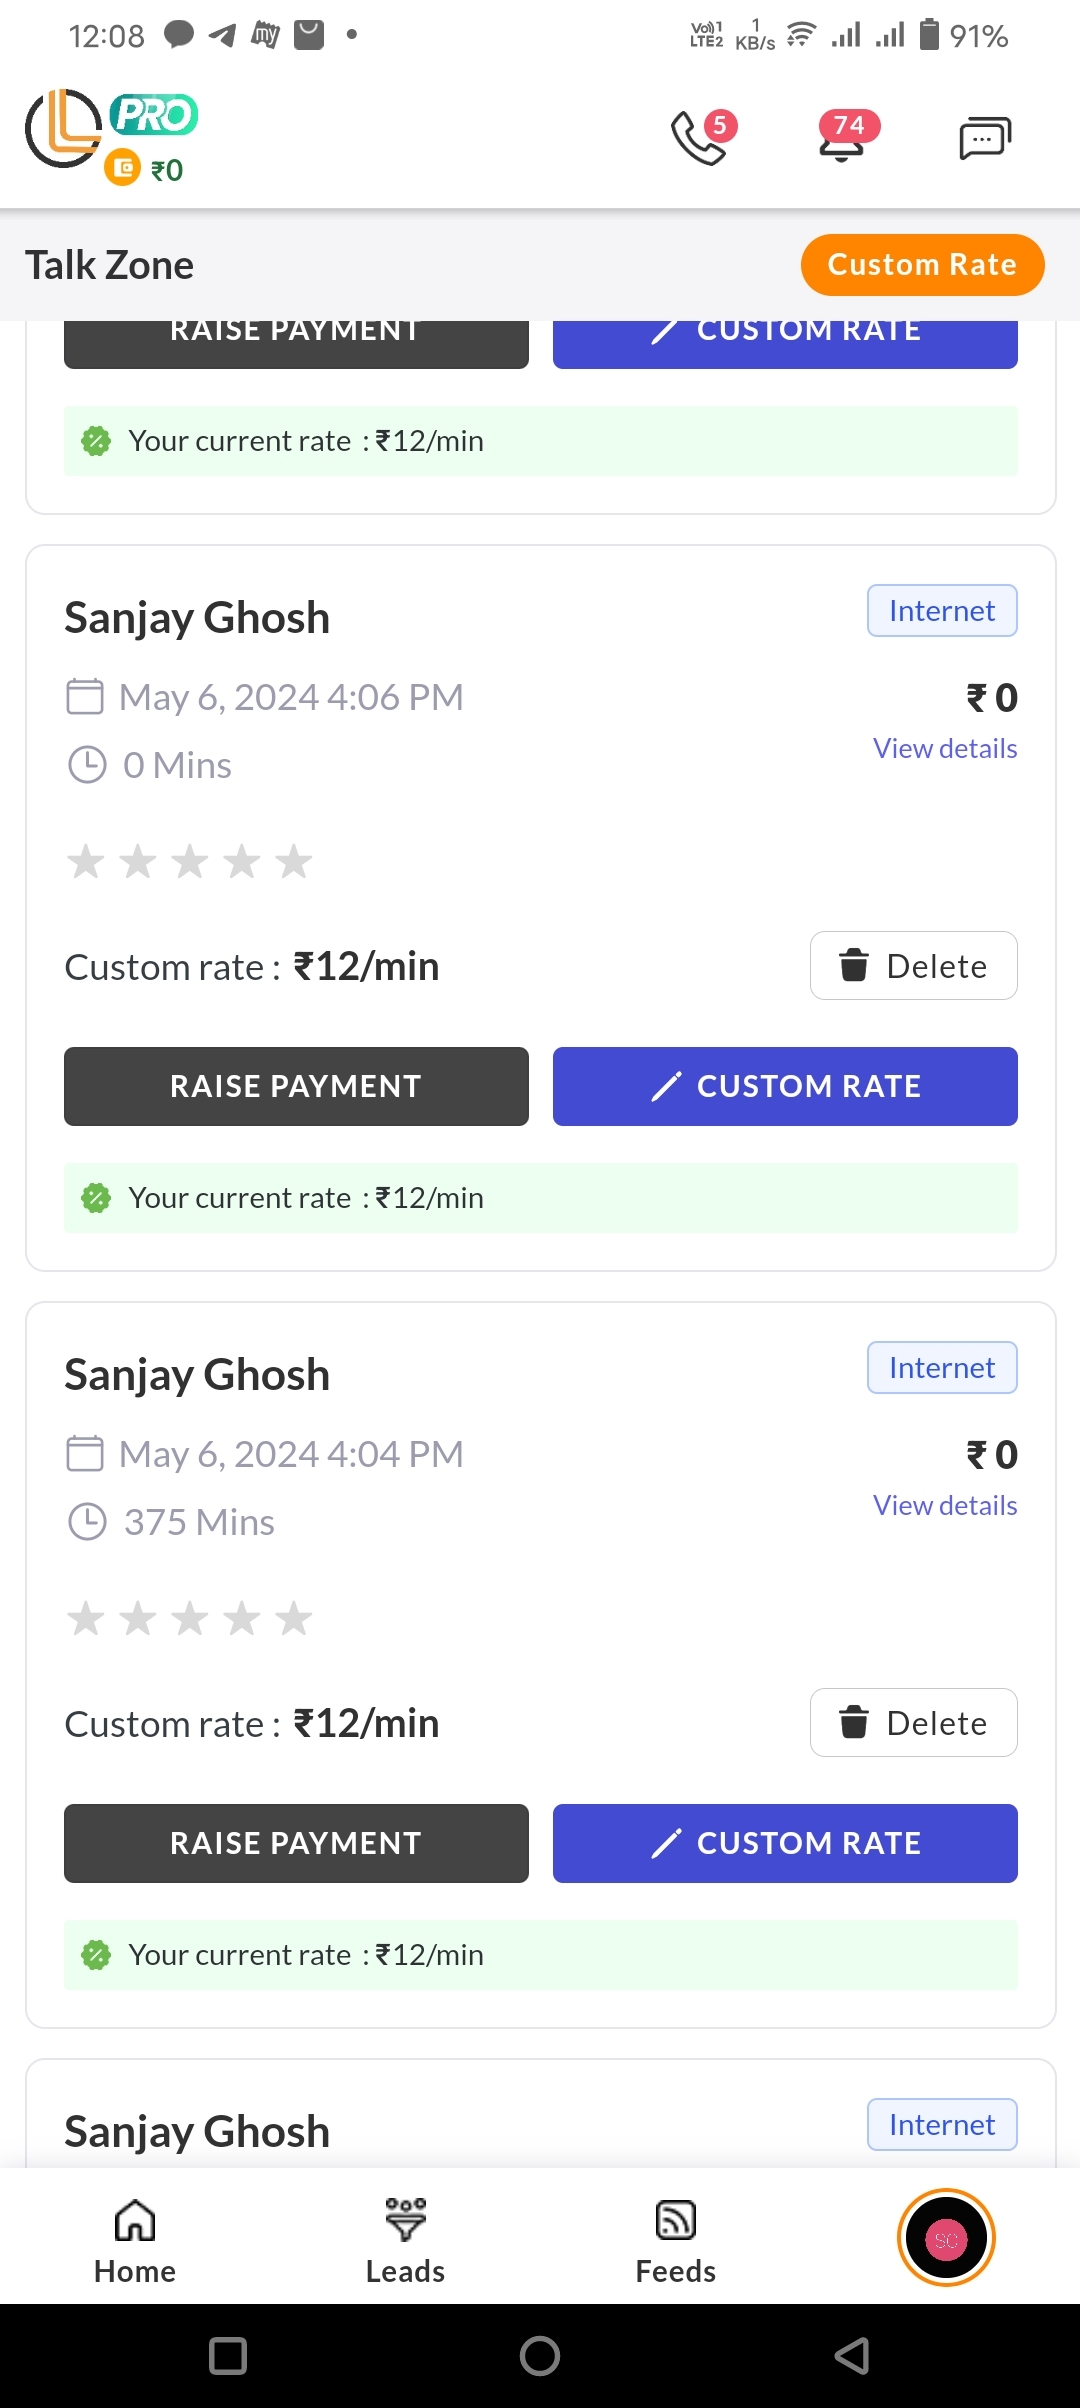View details of the 4:06 PM call

coord(945,749)
